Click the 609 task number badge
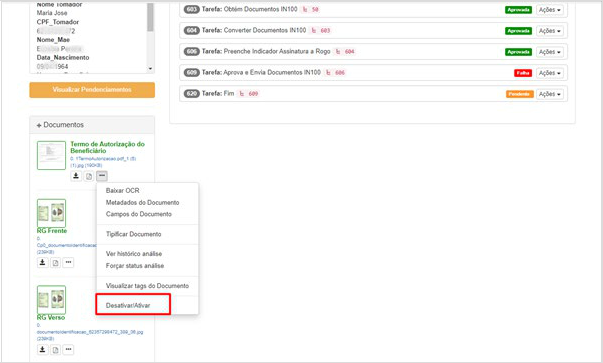This screenshot has height=363, width=603. (x=192, y=72)
